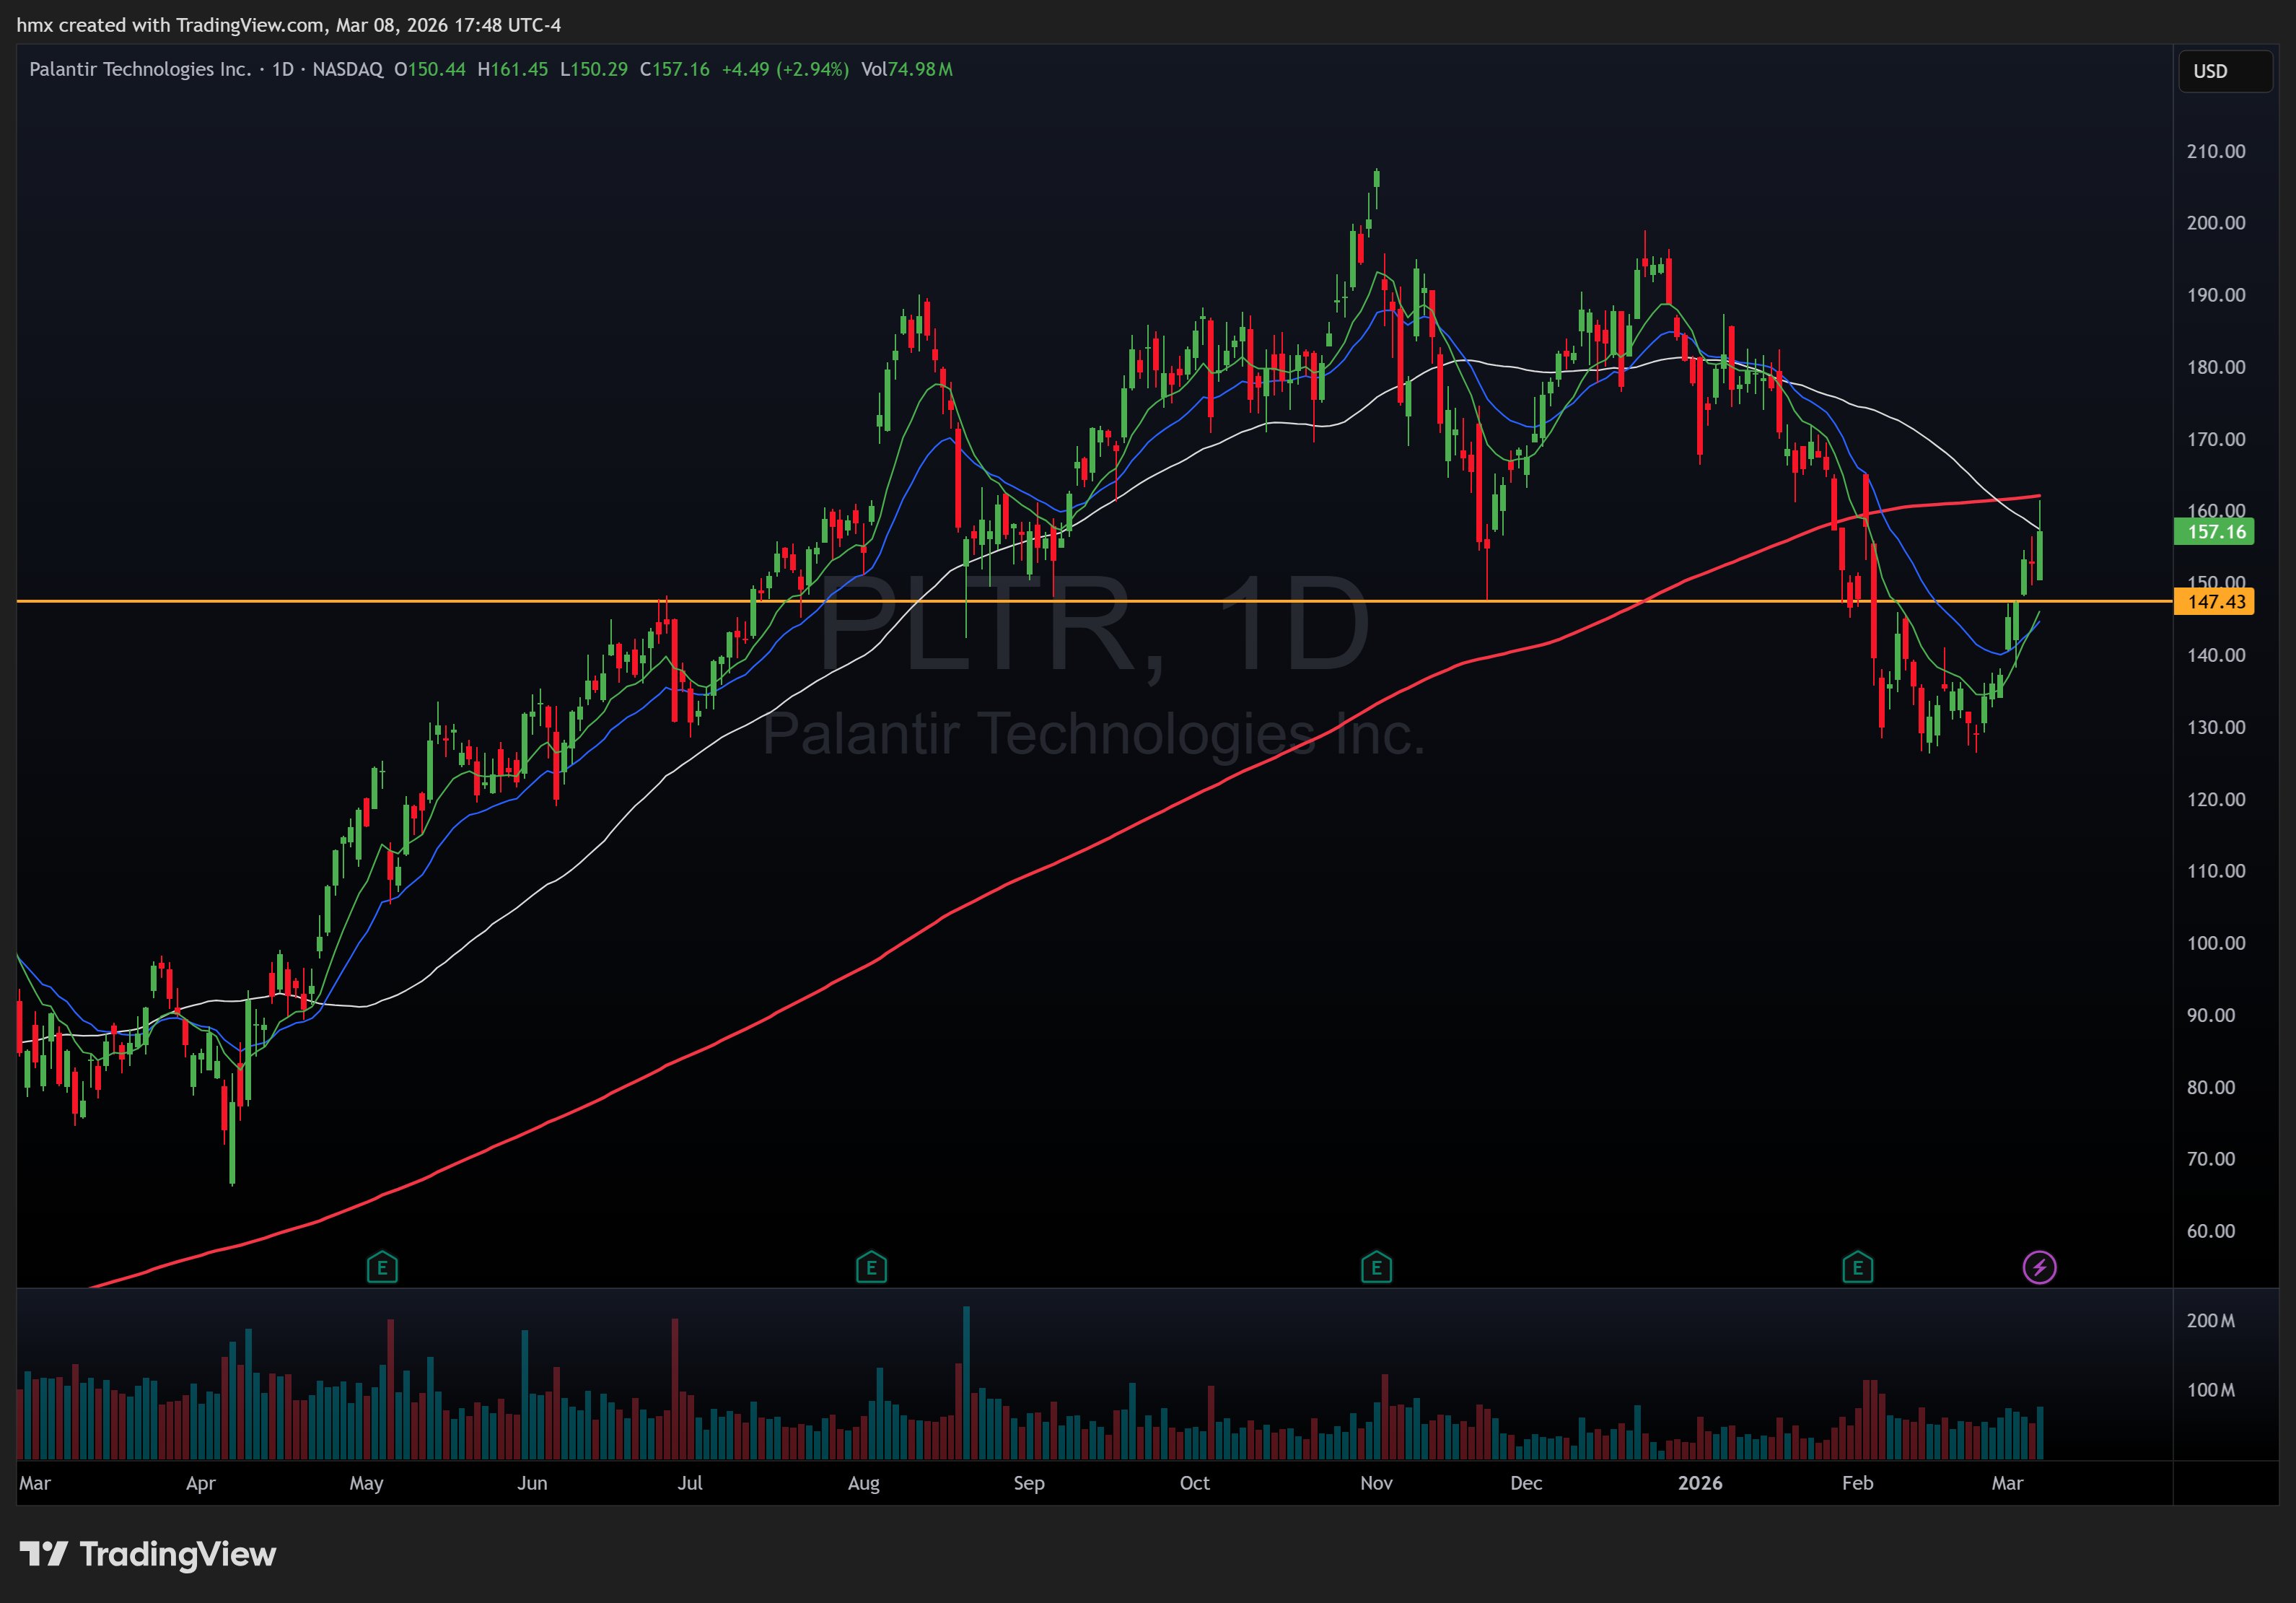Open the earnings E marker near Nov
Viewport: 2296px width, 1603px height.
[x=1376, y=1268]
